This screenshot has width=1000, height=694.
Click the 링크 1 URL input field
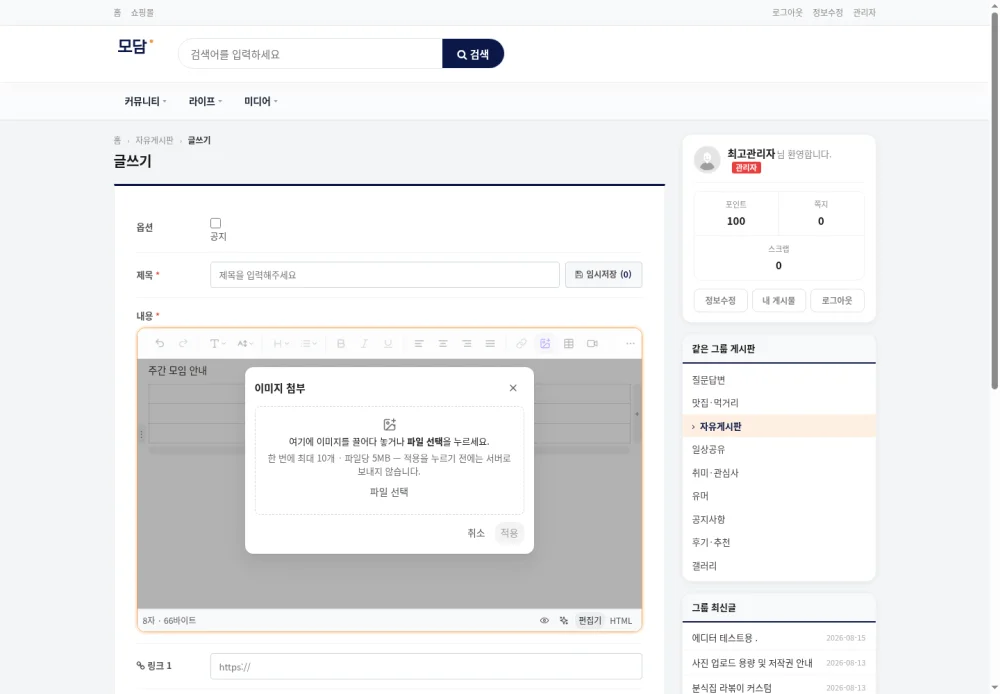coord(426,667)
